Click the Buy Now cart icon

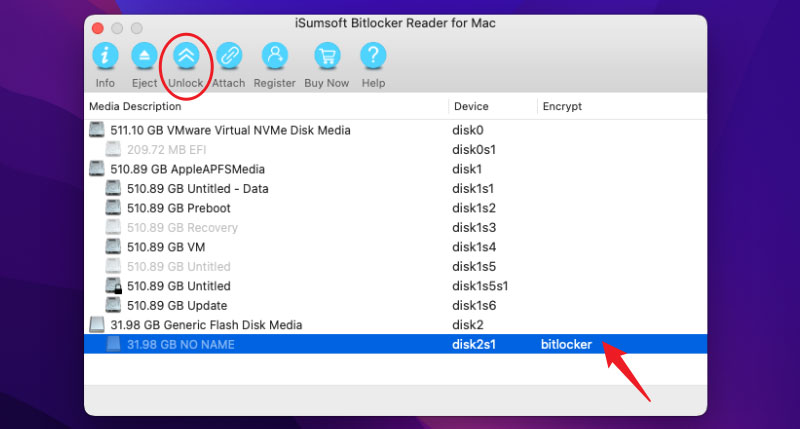pyautogui.click(x=327, y=56)
